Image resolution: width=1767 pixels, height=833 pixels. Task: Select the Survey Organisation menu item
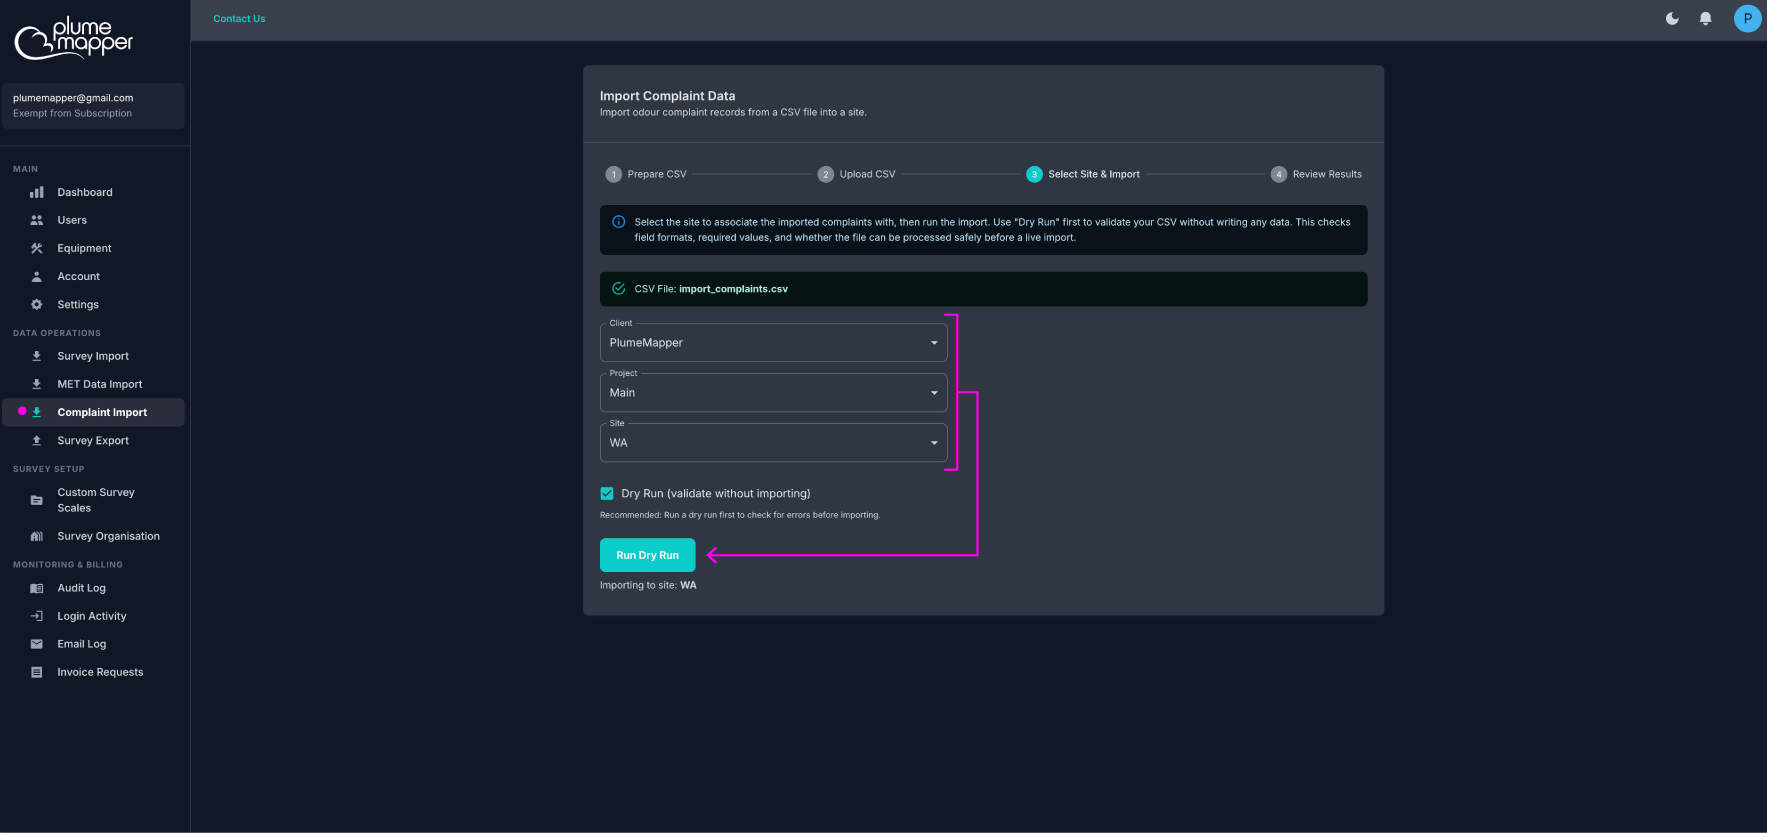tap(94, 536)
